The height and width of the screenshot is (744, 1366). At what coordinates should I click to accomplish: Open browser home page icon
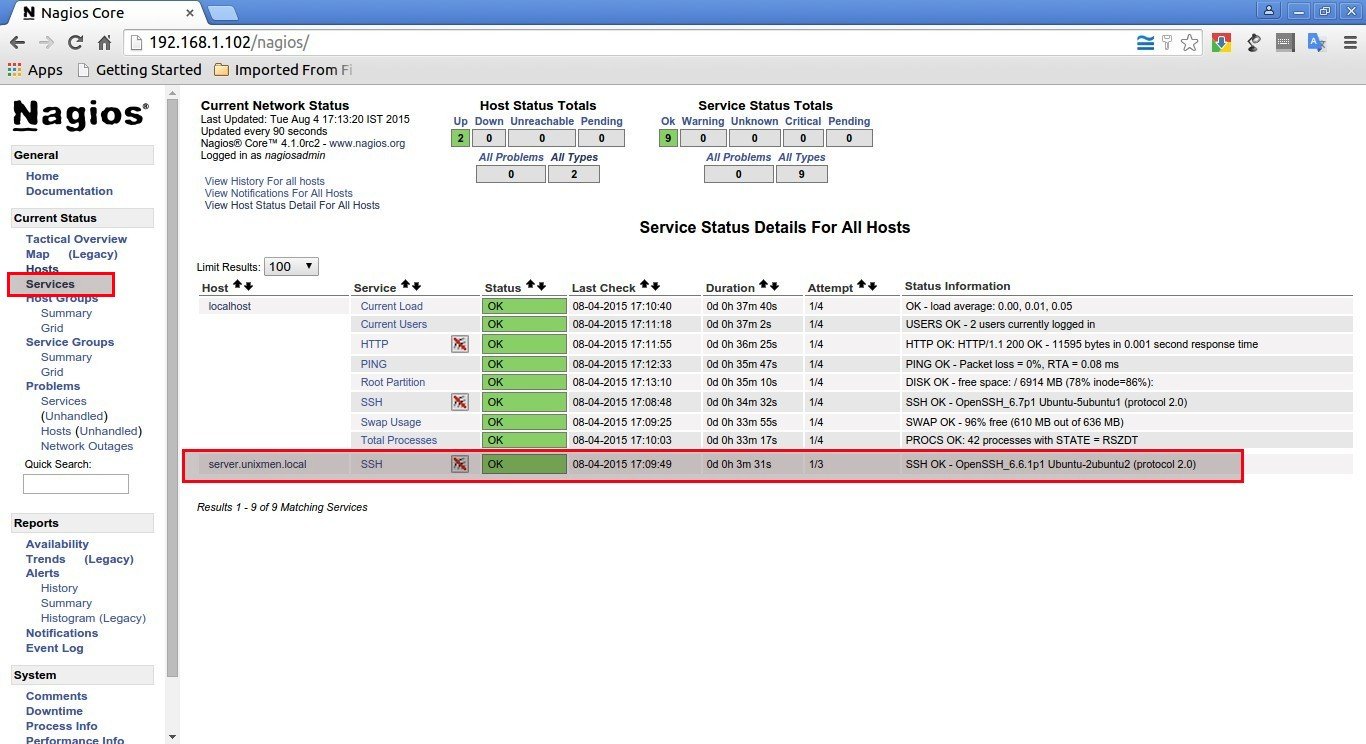pyautogui.click(x=104, y=43)
